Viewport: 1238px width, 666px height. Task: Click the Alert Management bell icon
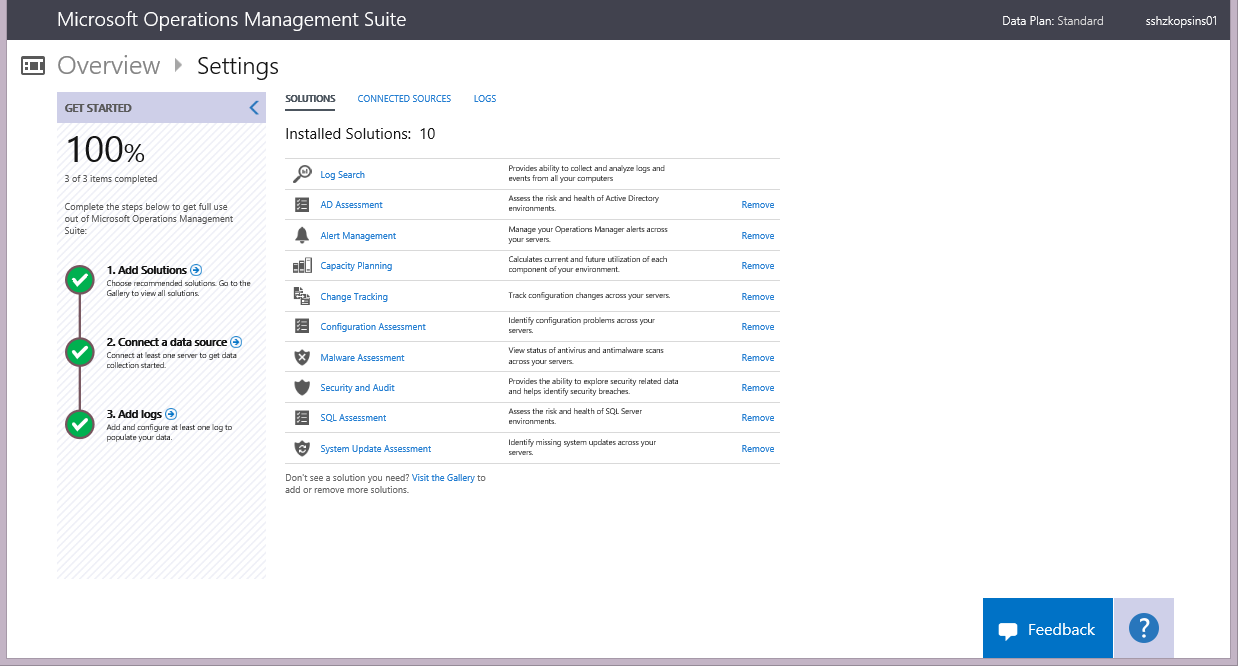[x=301, y=234]
